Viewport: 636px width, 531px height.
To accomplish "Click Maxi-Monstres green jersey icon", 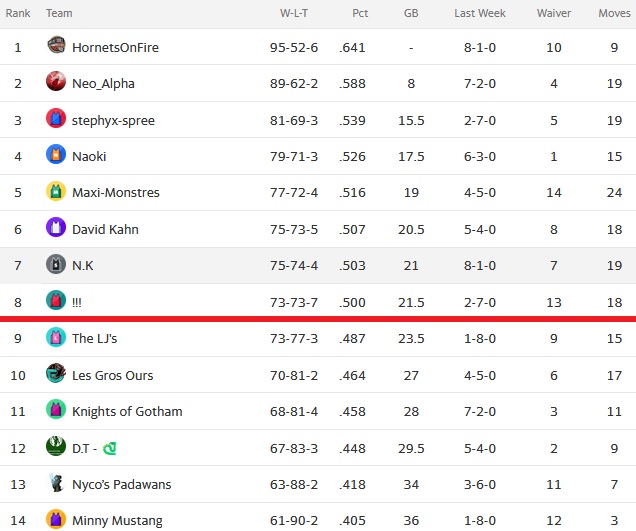I will [x=56, y=191].
